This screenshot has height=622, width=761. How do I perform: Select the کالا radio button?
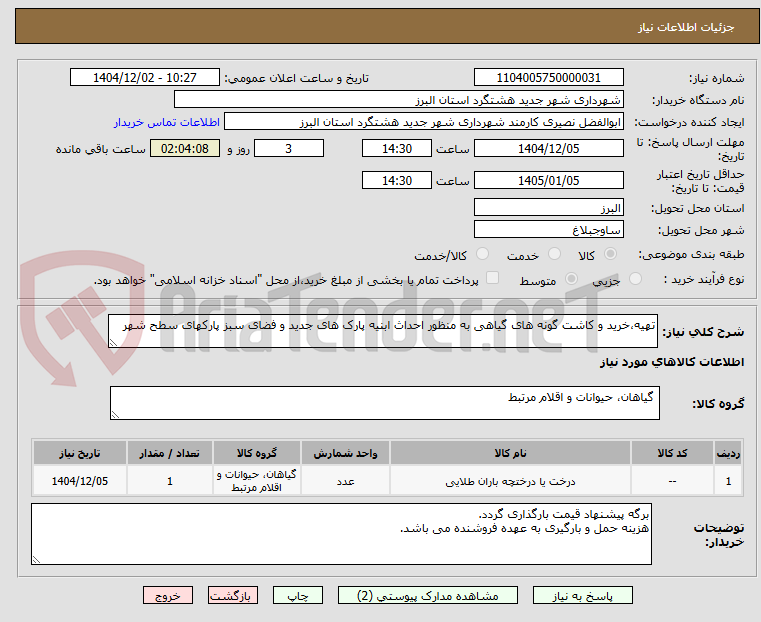point(610,254)
